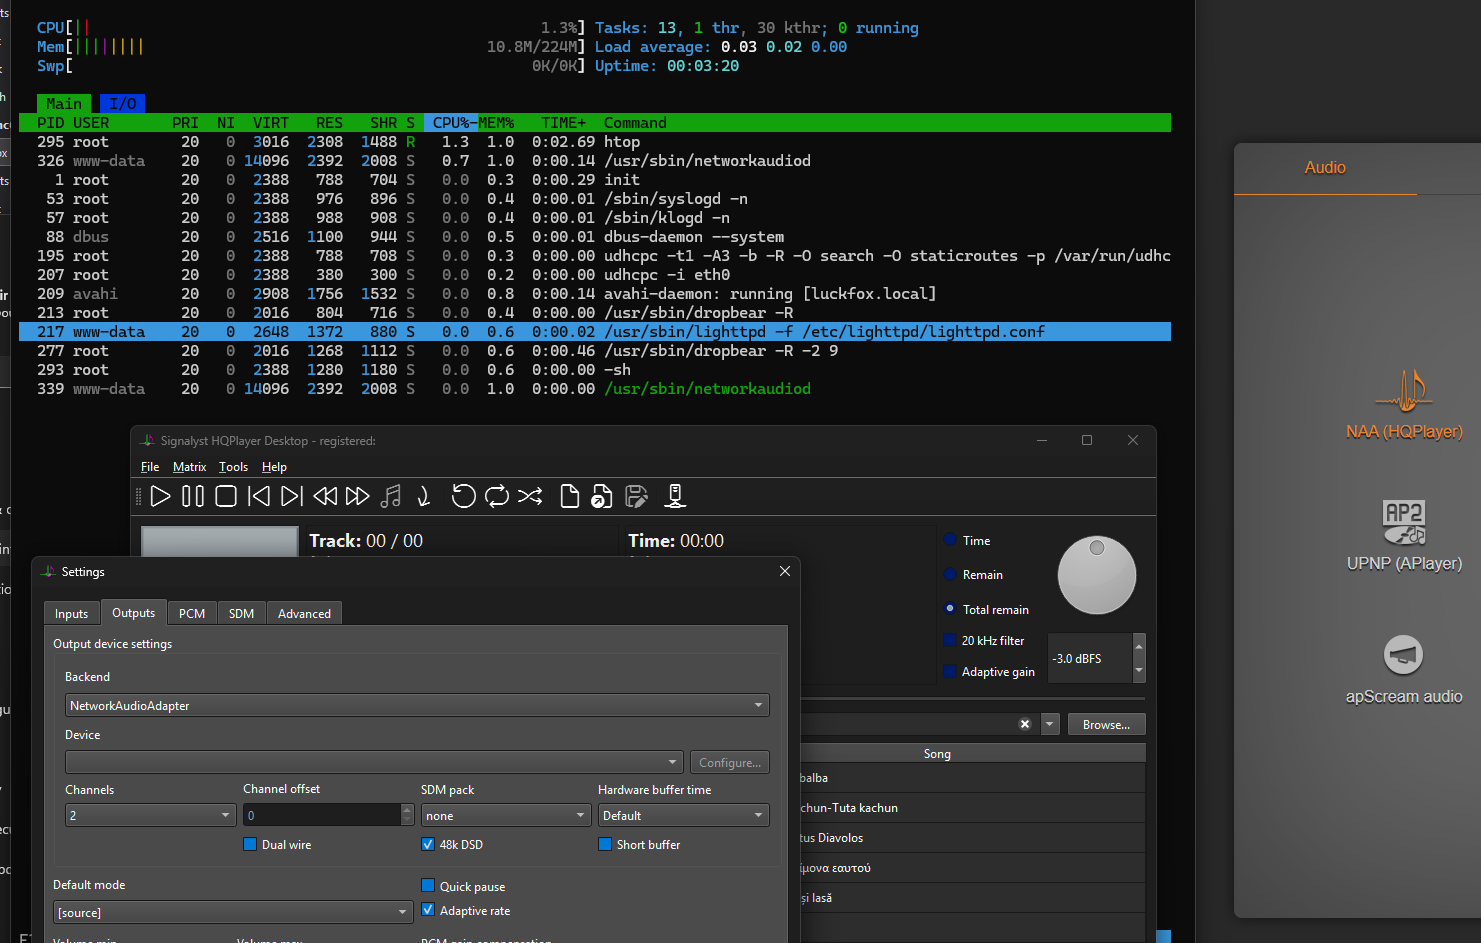Image resolution: width=1481 pixels, height=943 pixels.
Task: Pause playback in HQPlayer toolbar
Action: [193, 496]
